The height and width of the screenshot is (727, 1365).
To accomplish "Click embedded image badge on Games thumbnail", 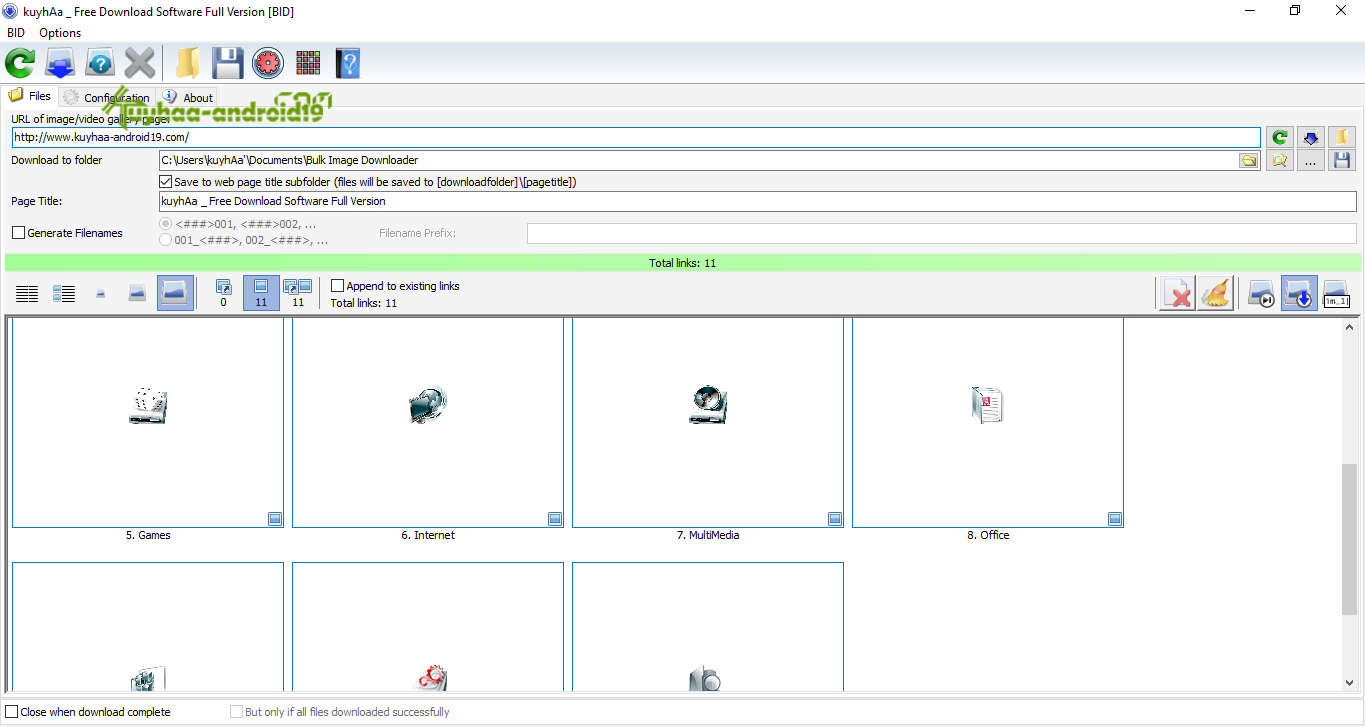I will click(275, 519).
